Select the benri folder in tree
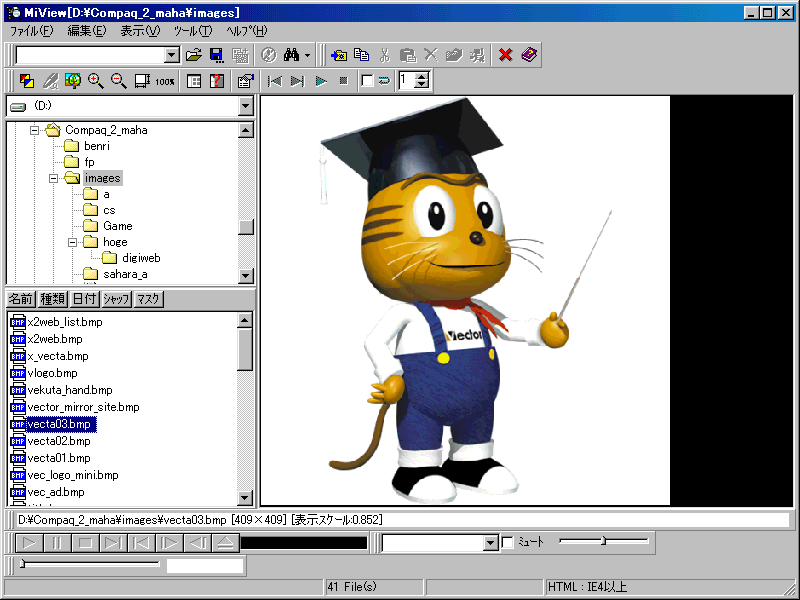Viewport: 800px width, 600px height. (96, 146)
